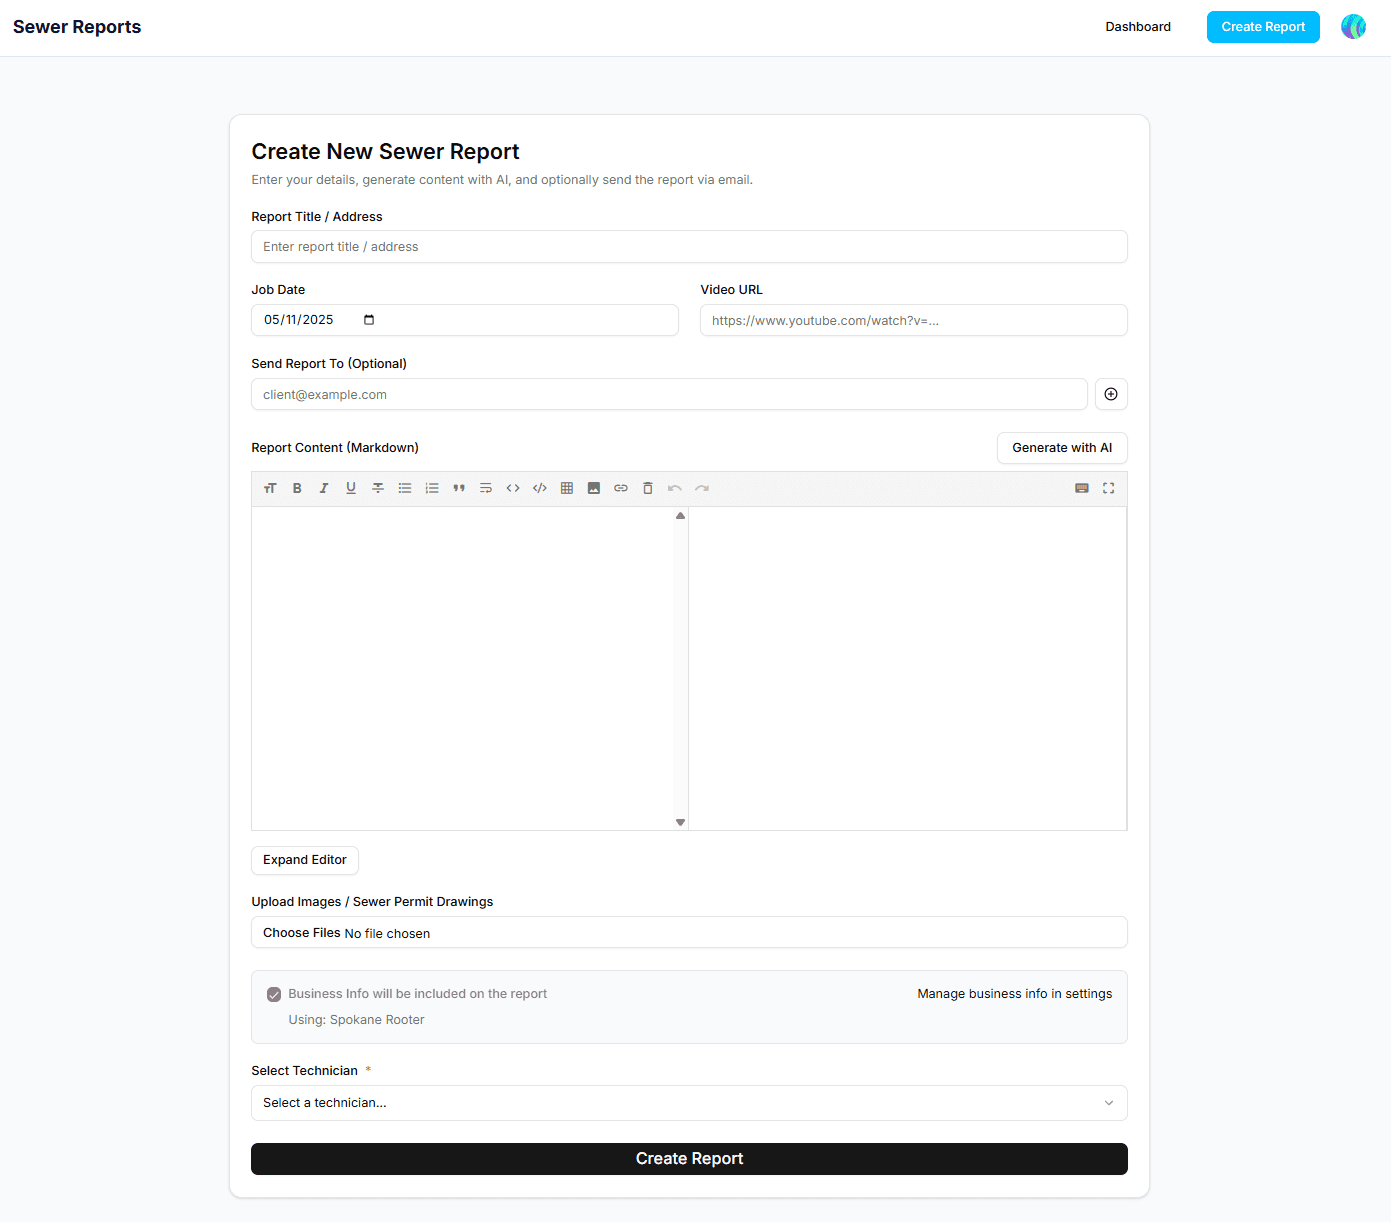Screen dimensions: 1391x1222
Task: Toggle bold formatting in the editor
Action: (297, 488)
